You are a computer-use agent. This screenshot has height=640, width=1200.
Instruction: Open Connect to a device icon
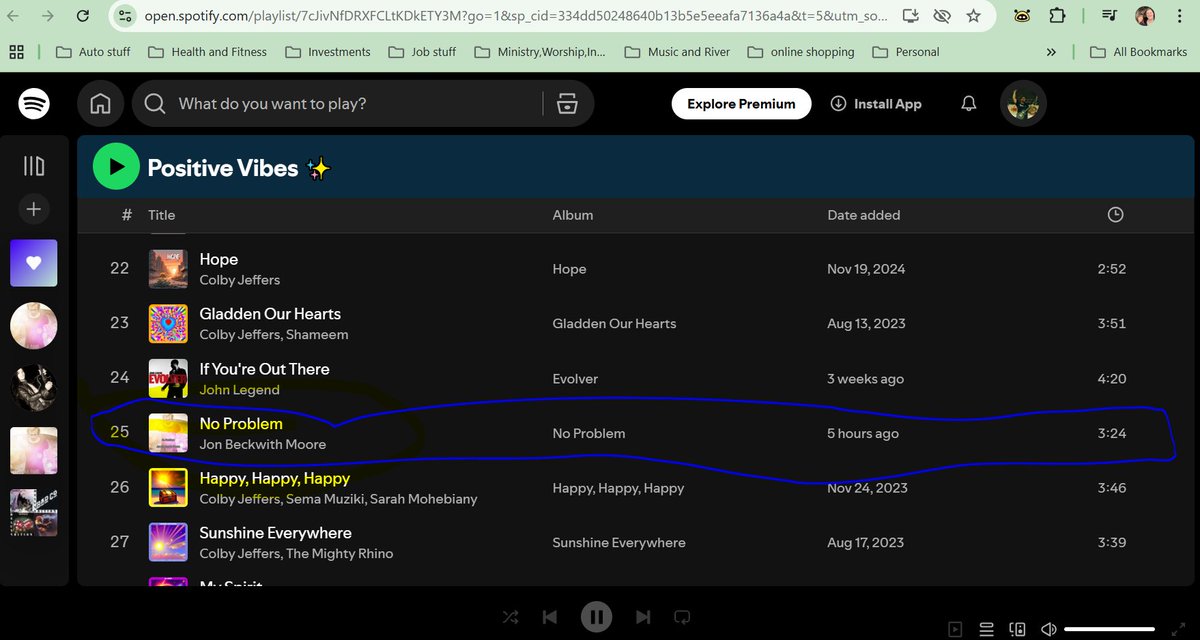pyautogui.click(x=1017, y=629)
